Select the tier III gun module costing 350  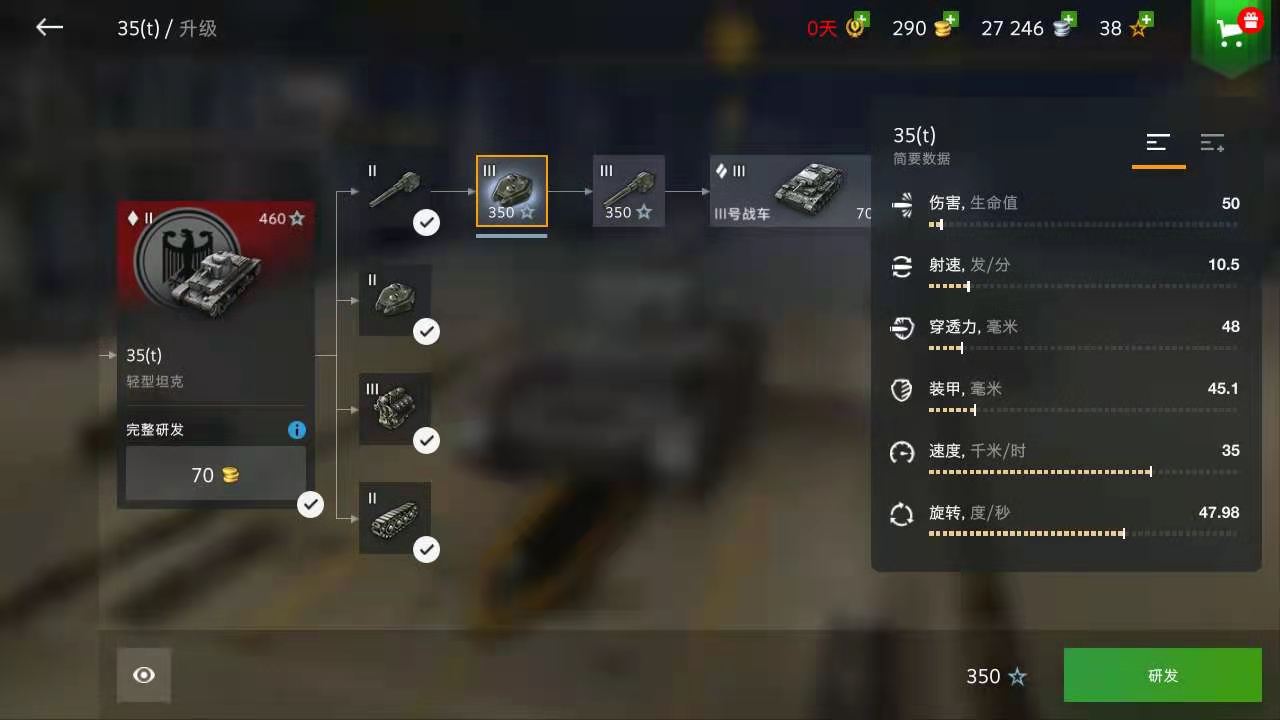coord(629,191)
